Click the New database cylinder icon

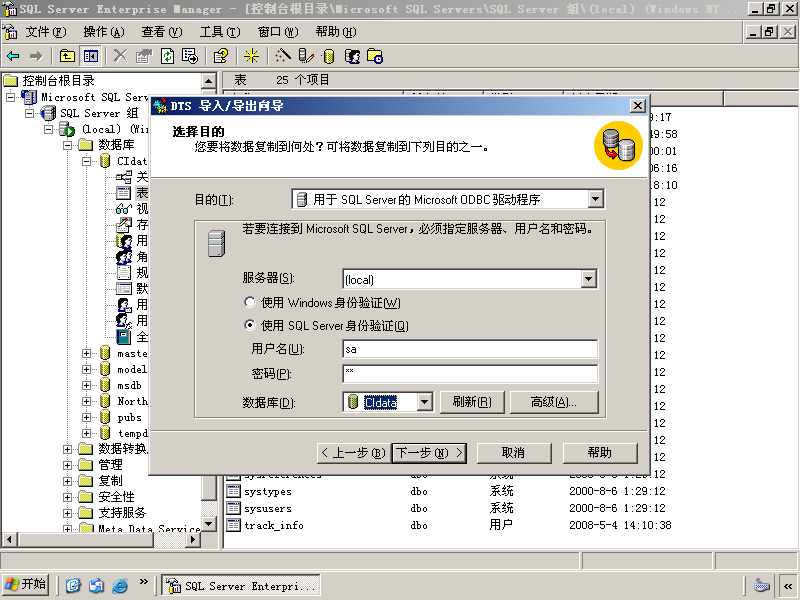tap(329, 56)
